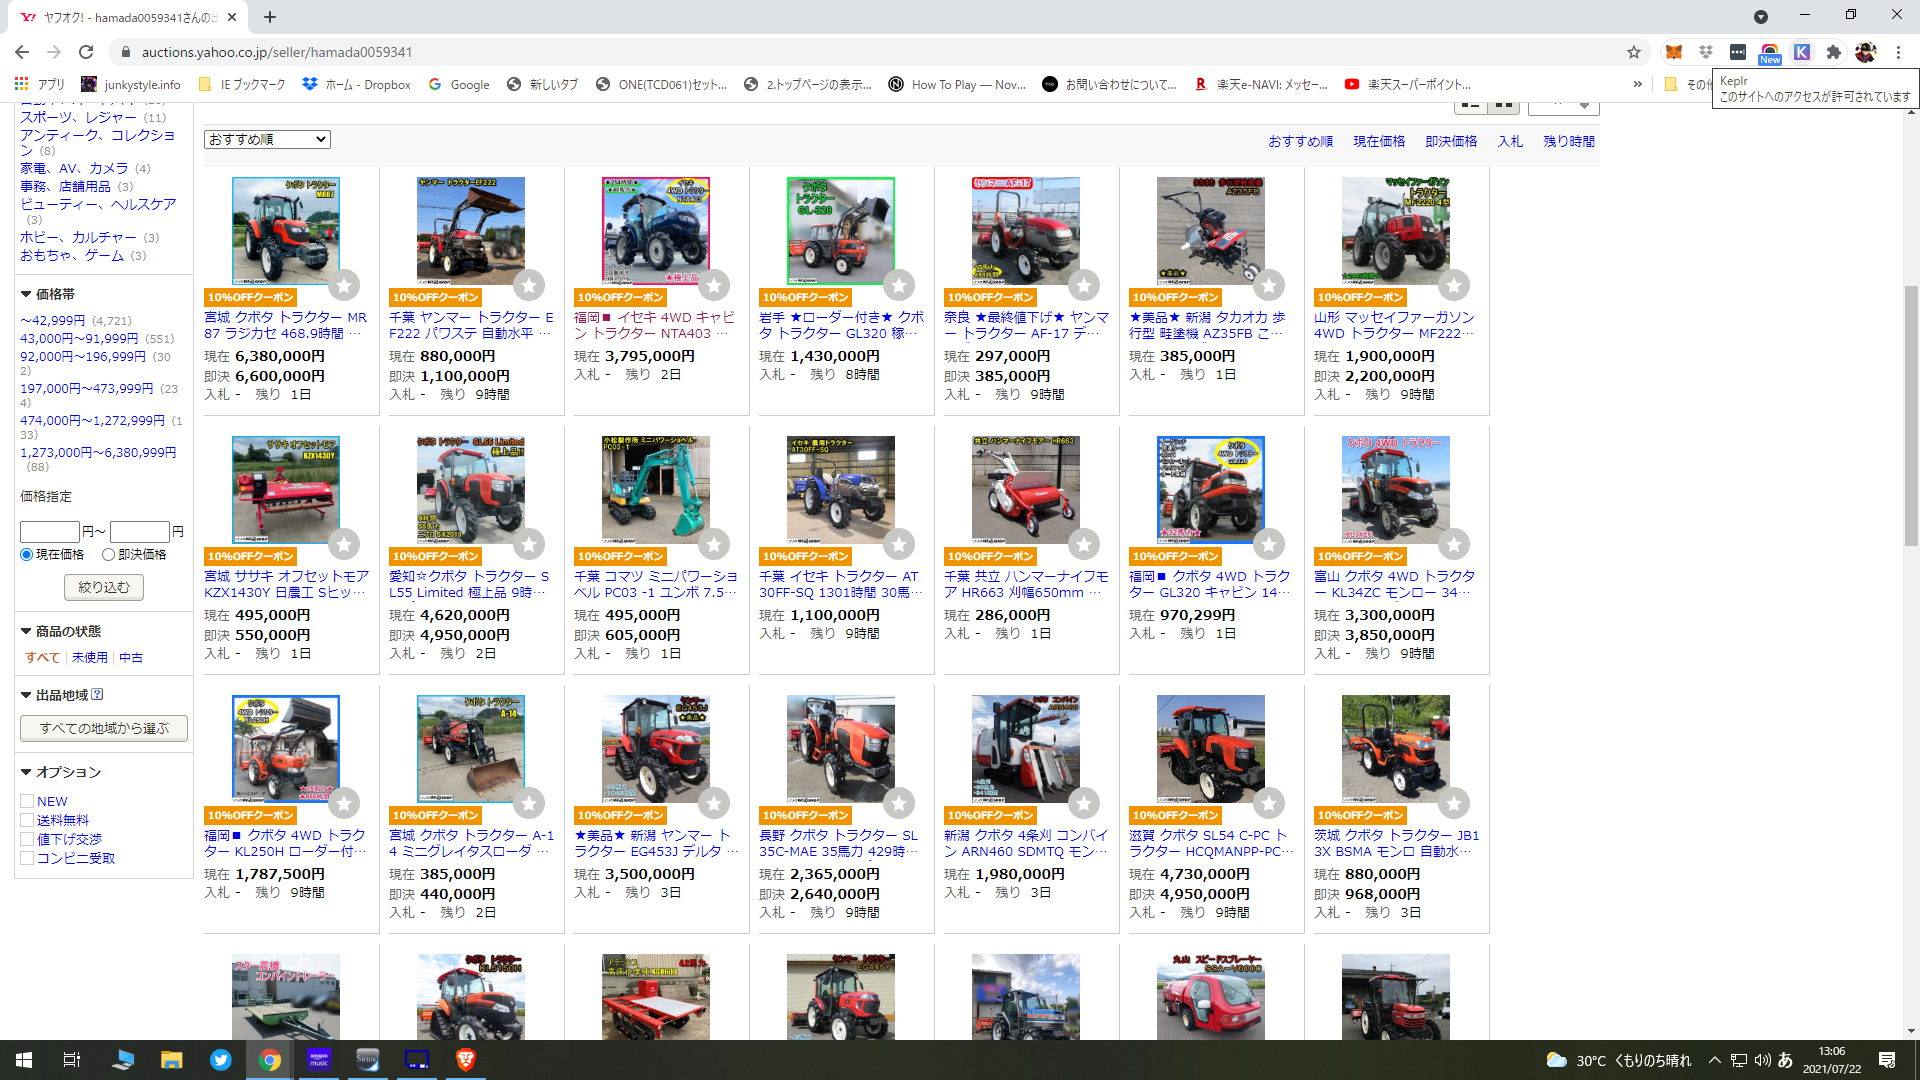The width and height of the screenshot is (1920, 1080).
Task: Check the NEW option checkbox
Action: pos(27,801)
